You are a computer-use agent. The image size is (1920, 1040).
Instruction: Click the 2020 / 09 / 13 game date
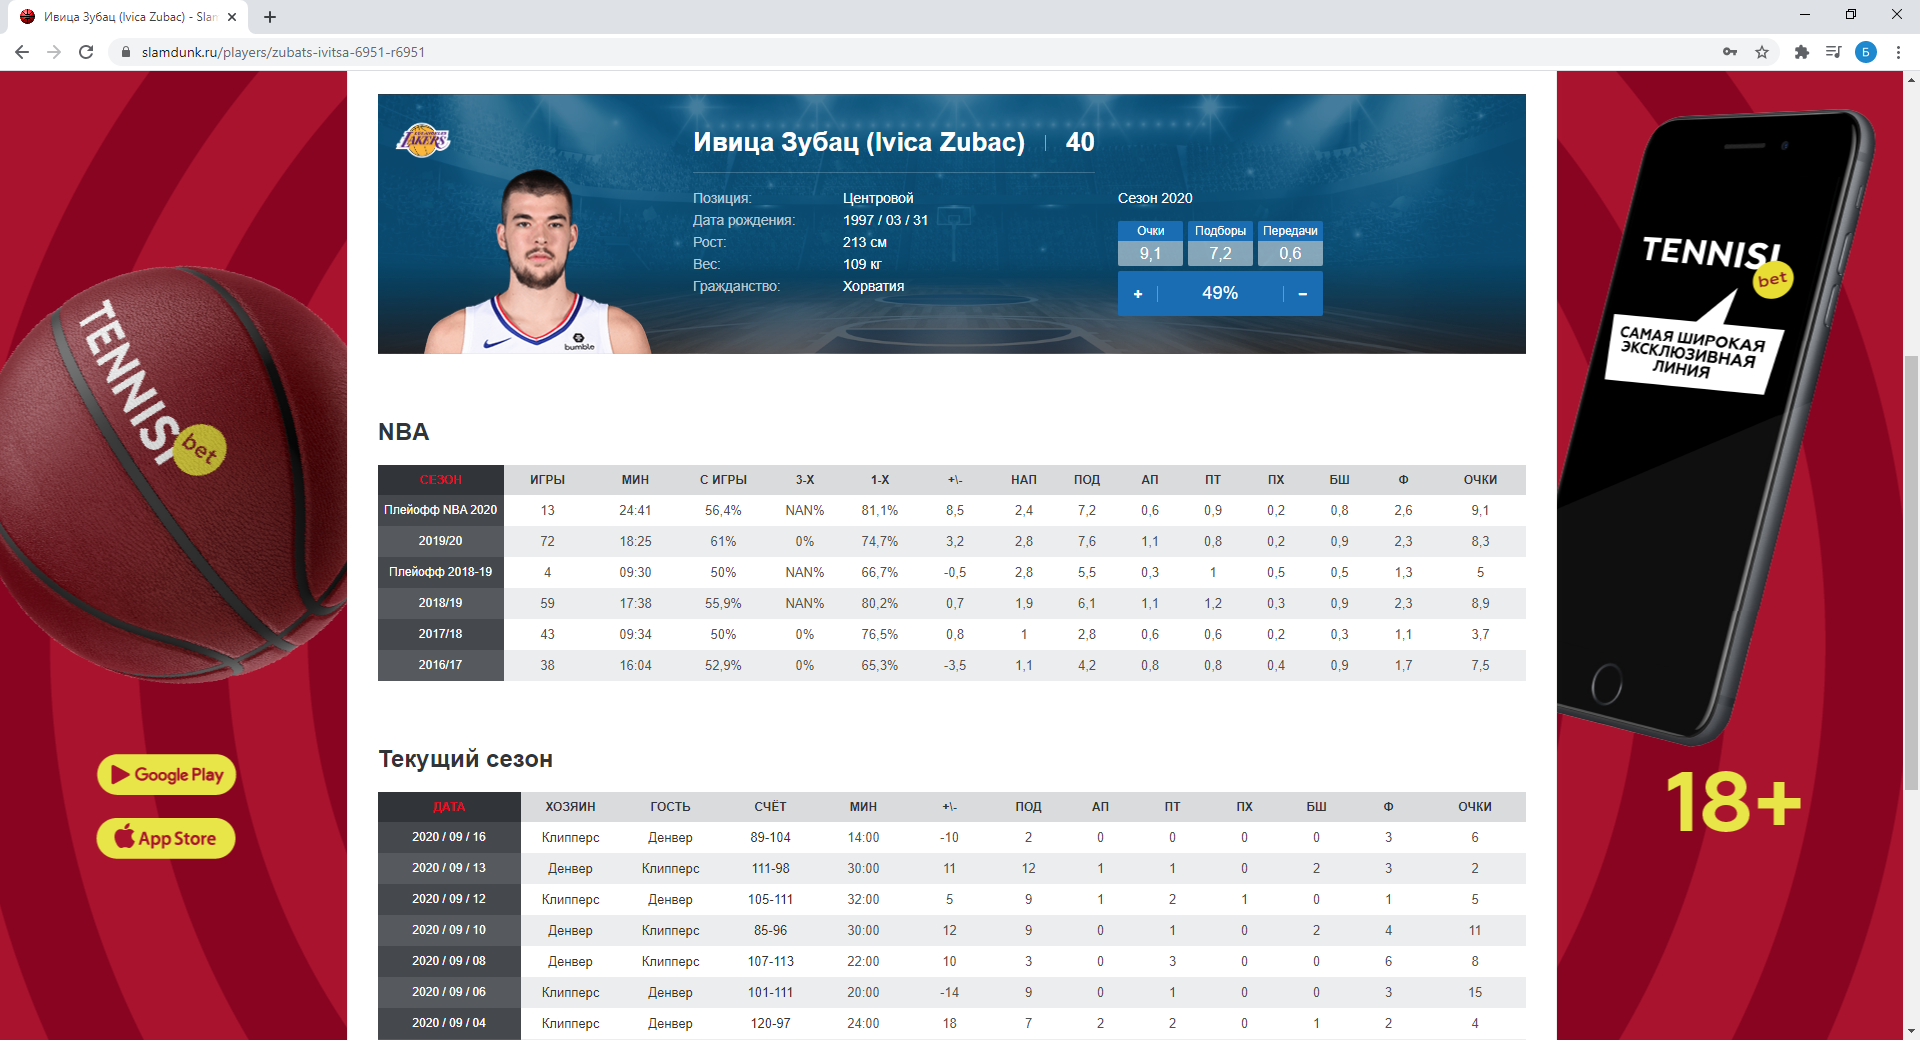tap(449, 868)
